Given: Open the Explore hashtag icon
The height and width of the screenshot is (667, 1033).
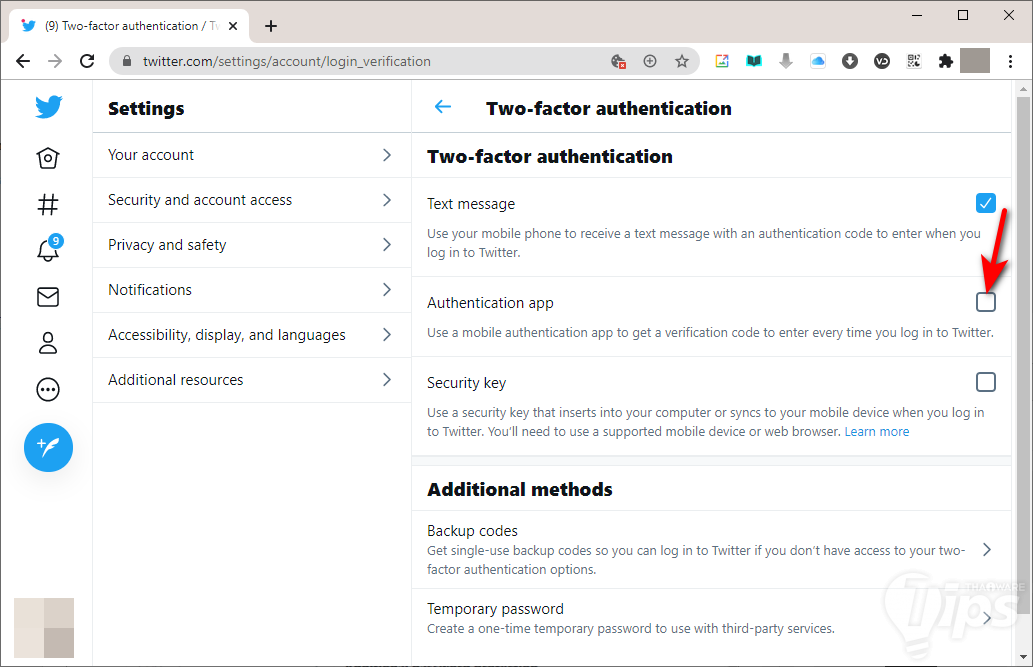Looking at the screenshot, I should click(x=48, y=204).
